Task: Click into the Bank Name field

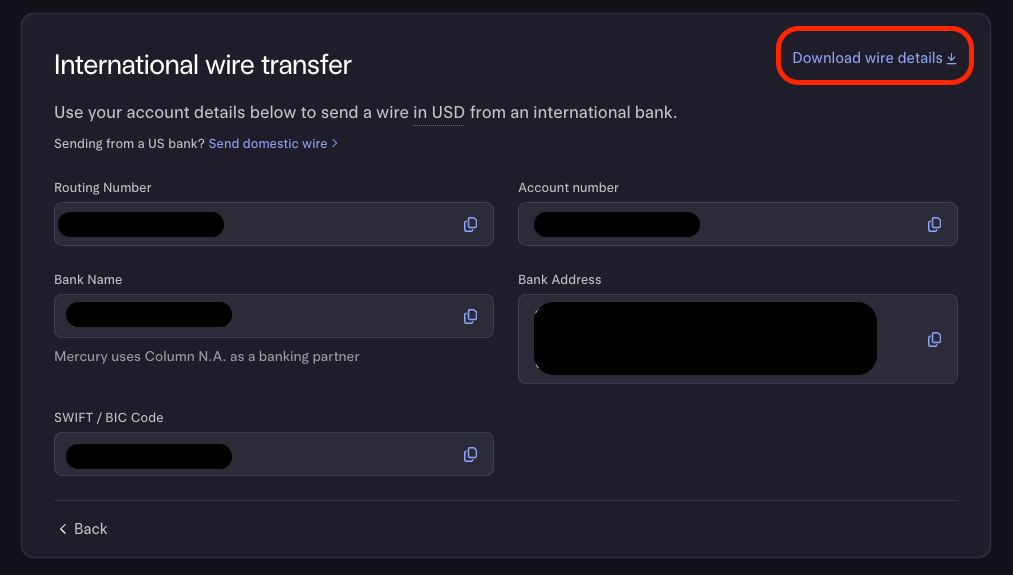Action: pyautogui.click(x=340, y=317)
